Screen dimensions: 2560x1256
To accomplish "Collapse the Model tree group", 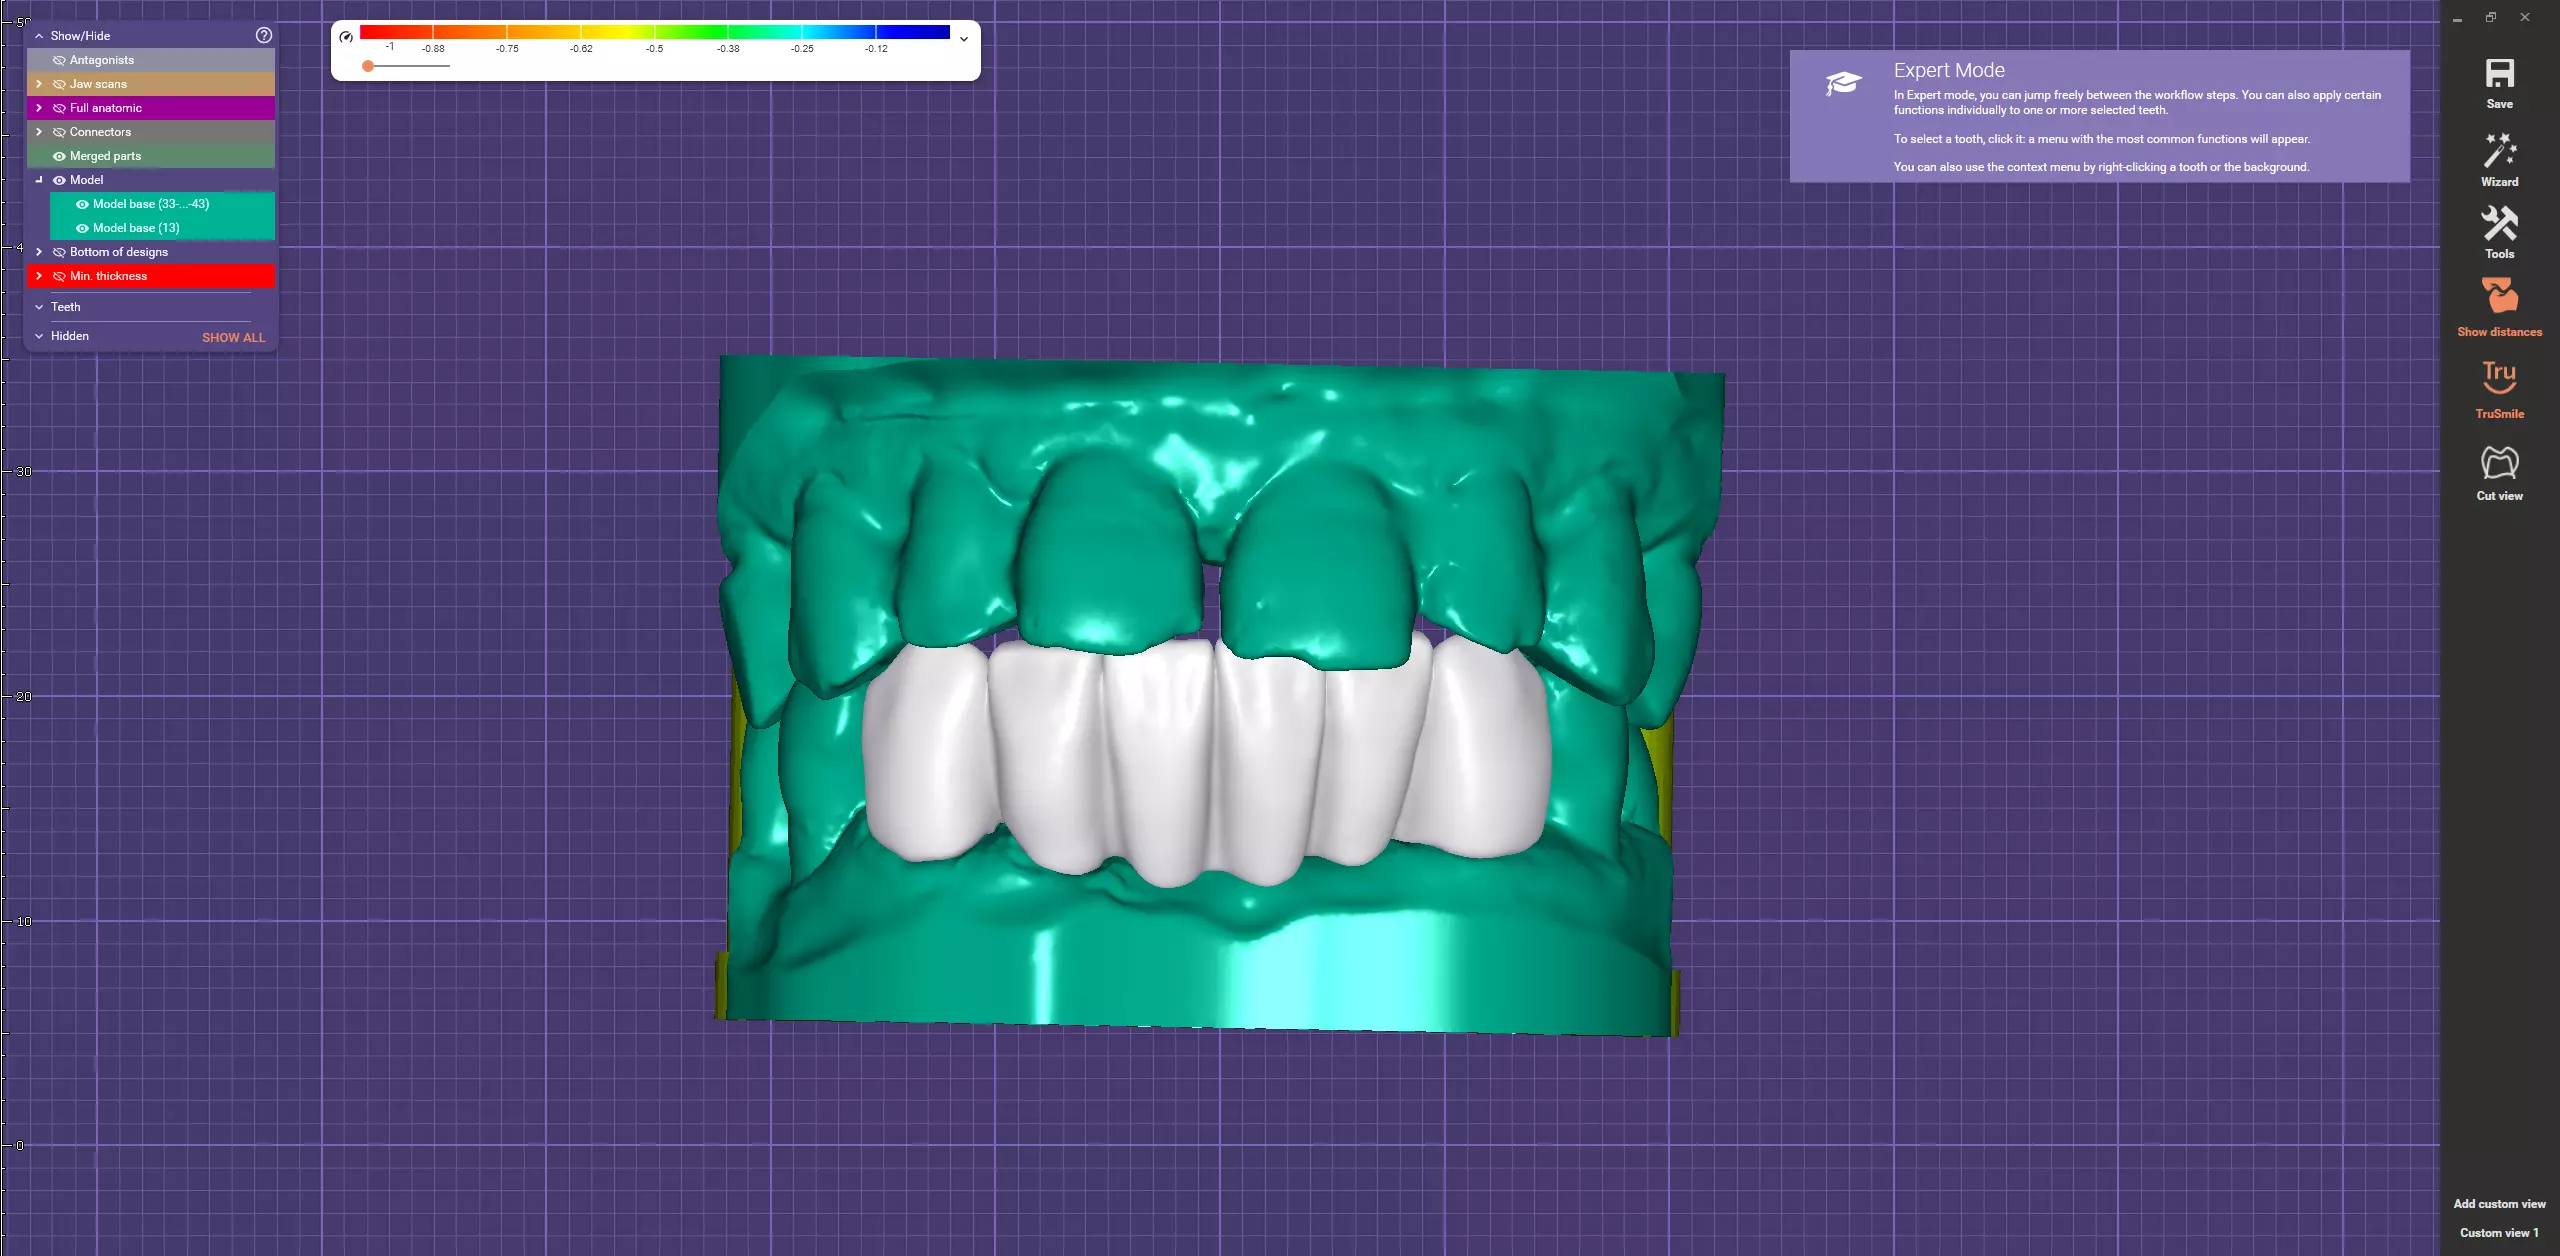I will 39,180.
